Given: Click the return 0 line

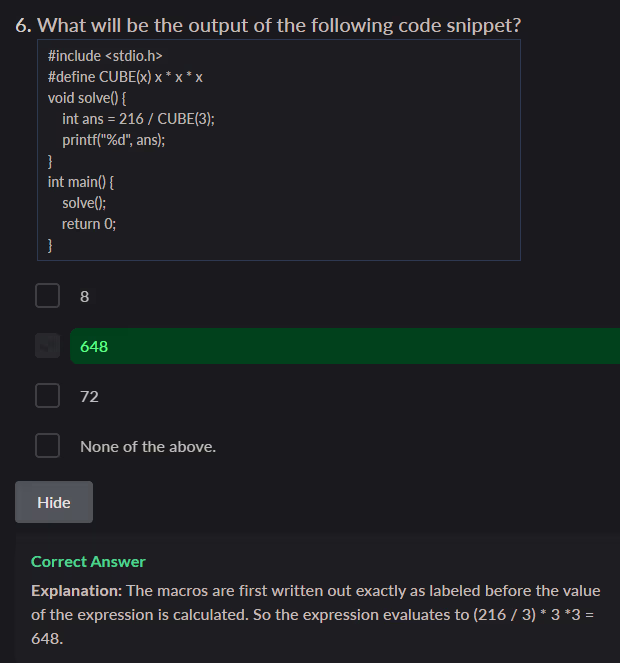Looking at the screenshot, I should coord(89,224).
